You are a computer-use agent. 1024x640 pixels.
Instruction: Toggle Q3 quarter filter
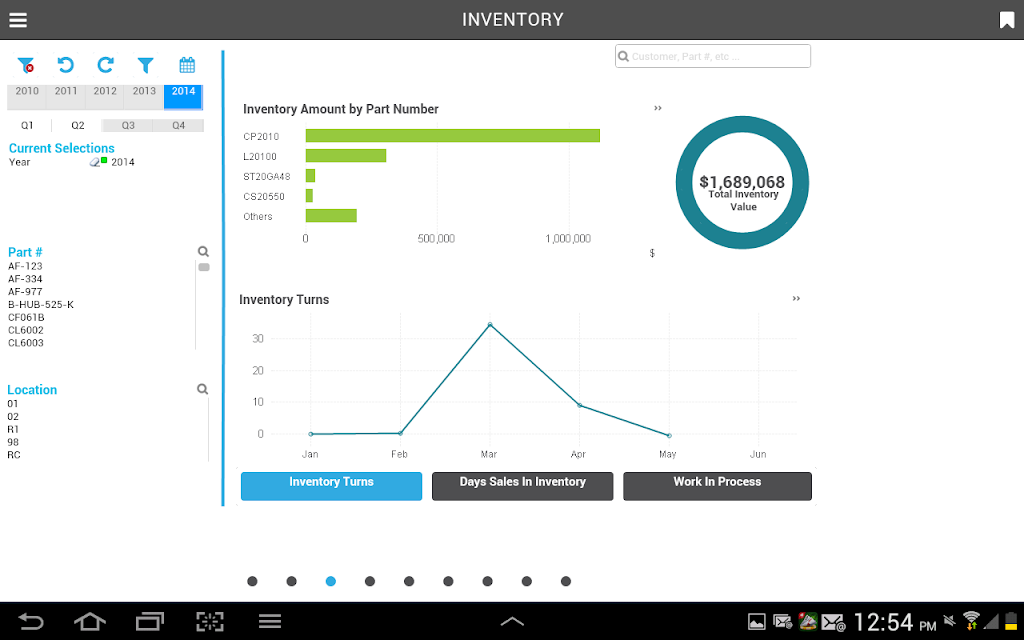tap(128, 125)
